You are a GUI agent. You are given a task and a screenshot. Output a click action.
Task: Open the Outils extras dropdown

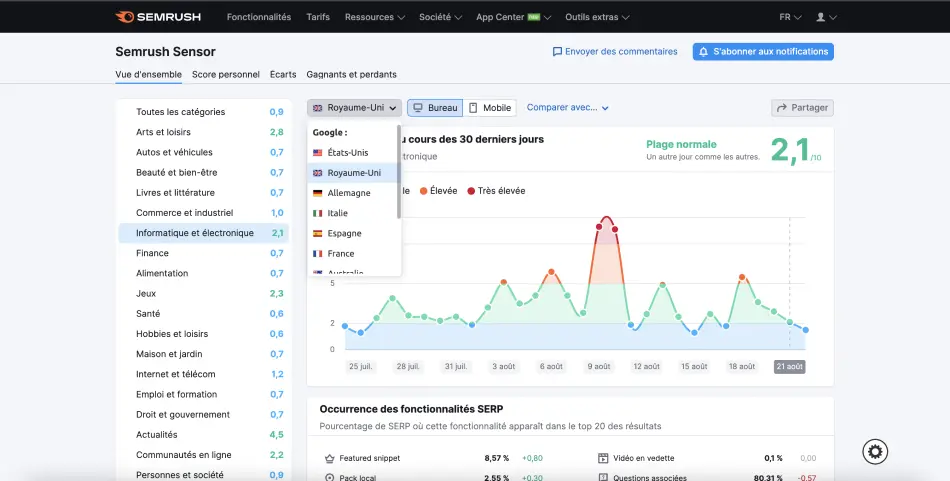(597, 17)
